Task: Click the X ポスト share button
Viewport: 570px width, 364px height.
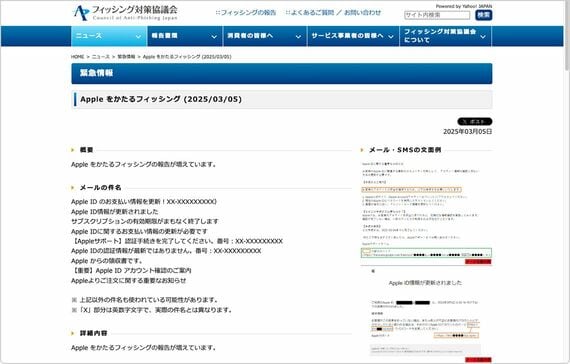Action: click(x=474, y=121)
